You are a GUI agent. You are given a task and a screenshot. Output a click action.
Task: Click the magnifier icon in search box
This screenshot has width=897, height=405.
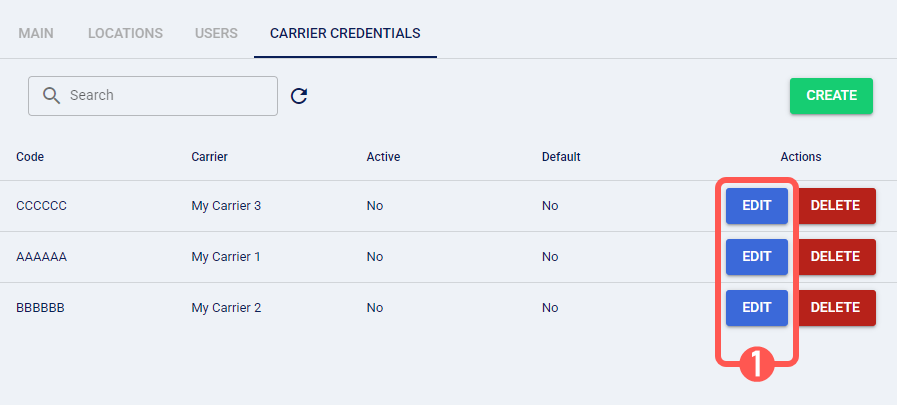coord(52,96)
